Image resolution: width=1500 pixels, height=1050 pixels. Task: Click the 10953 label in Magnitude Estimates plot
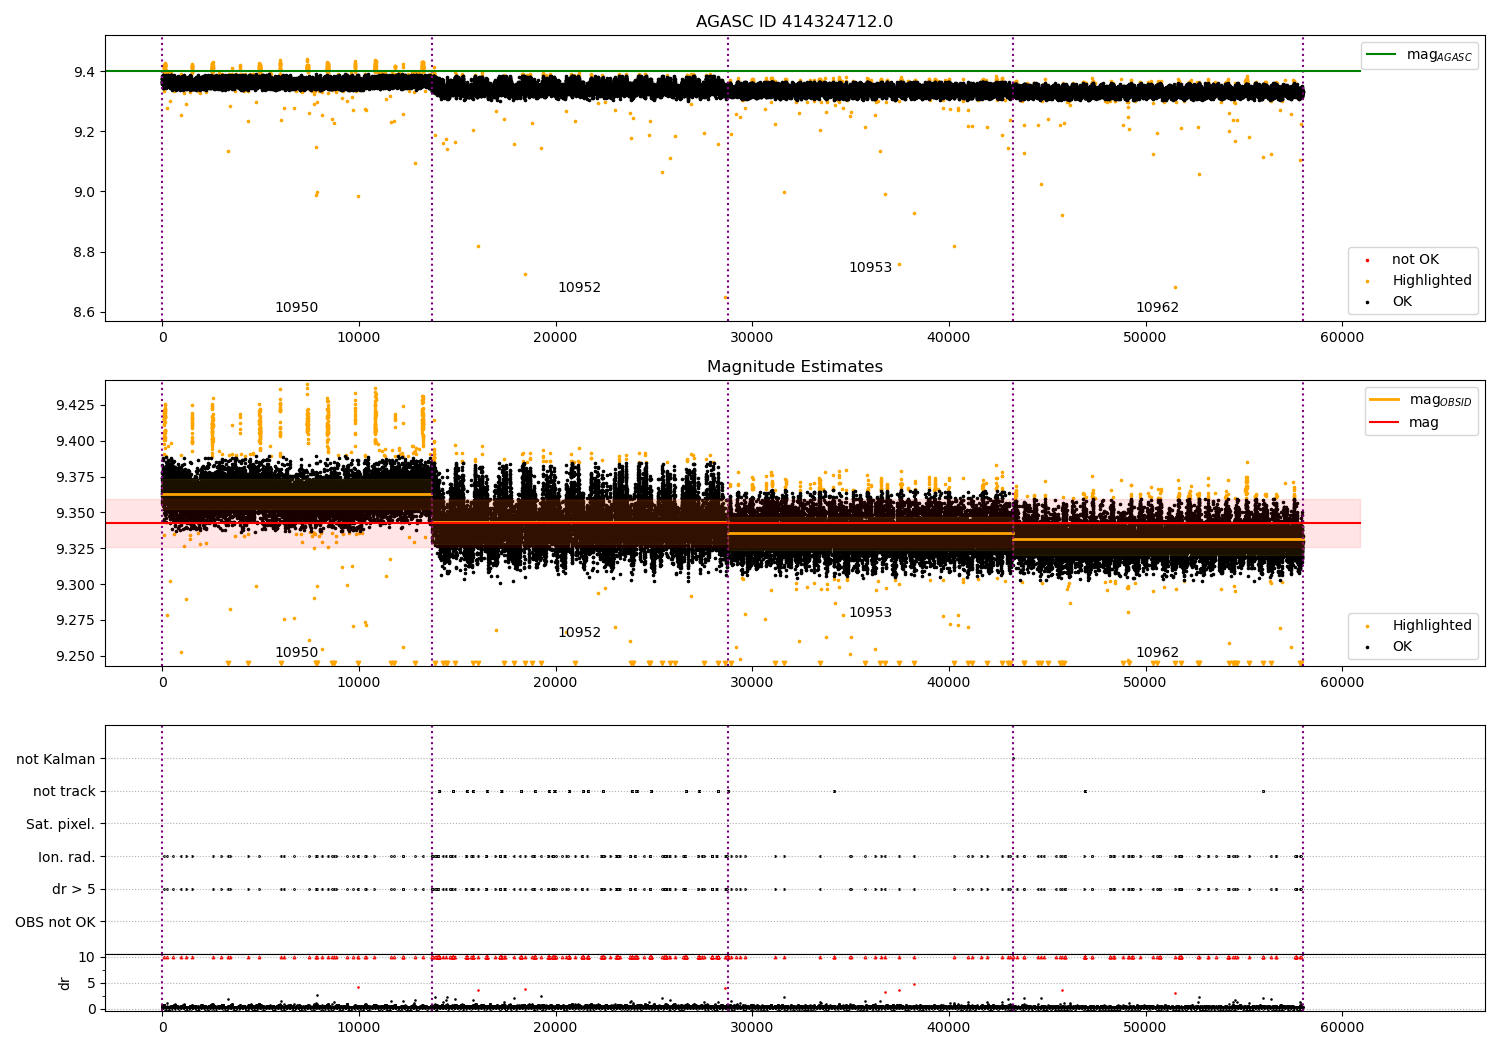coord(870,613)
